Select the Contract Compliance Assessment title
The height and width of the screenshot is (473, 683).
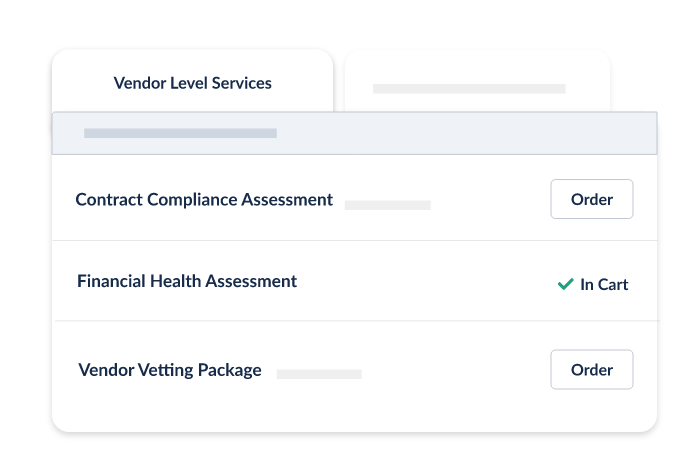(x=204, y=199)
